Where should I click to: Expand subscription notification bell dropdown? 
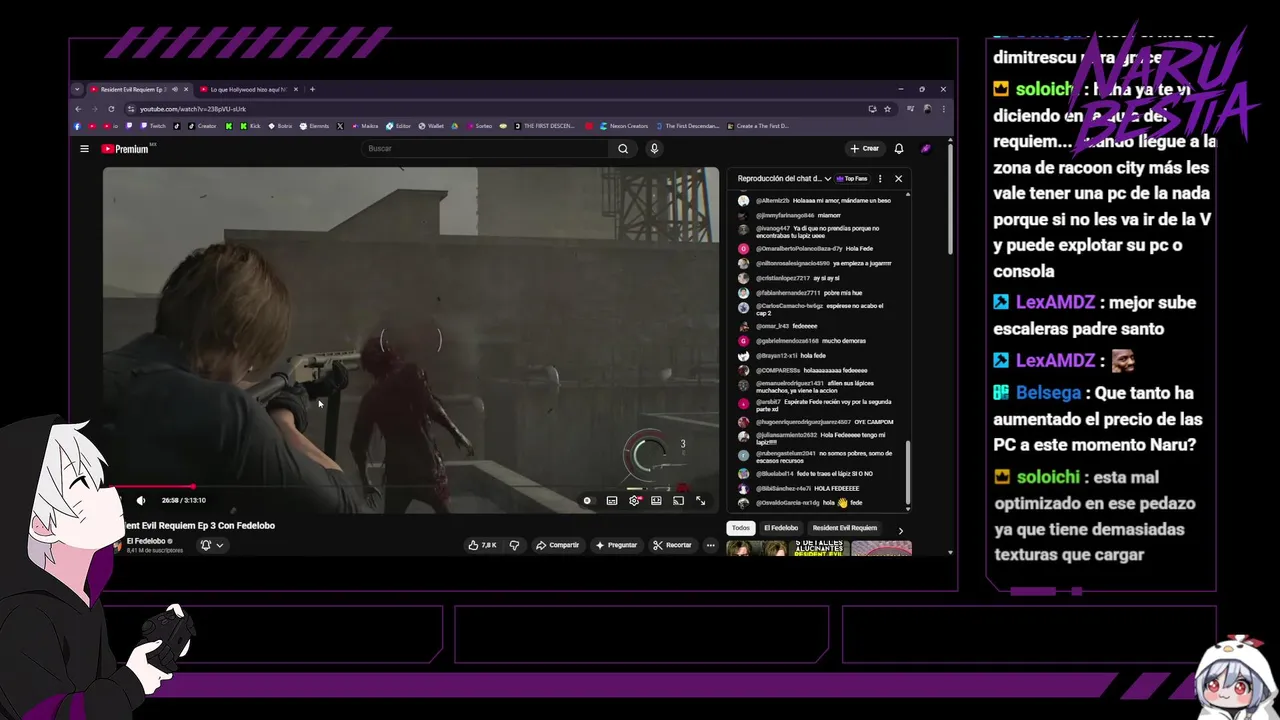coord(212,545)
